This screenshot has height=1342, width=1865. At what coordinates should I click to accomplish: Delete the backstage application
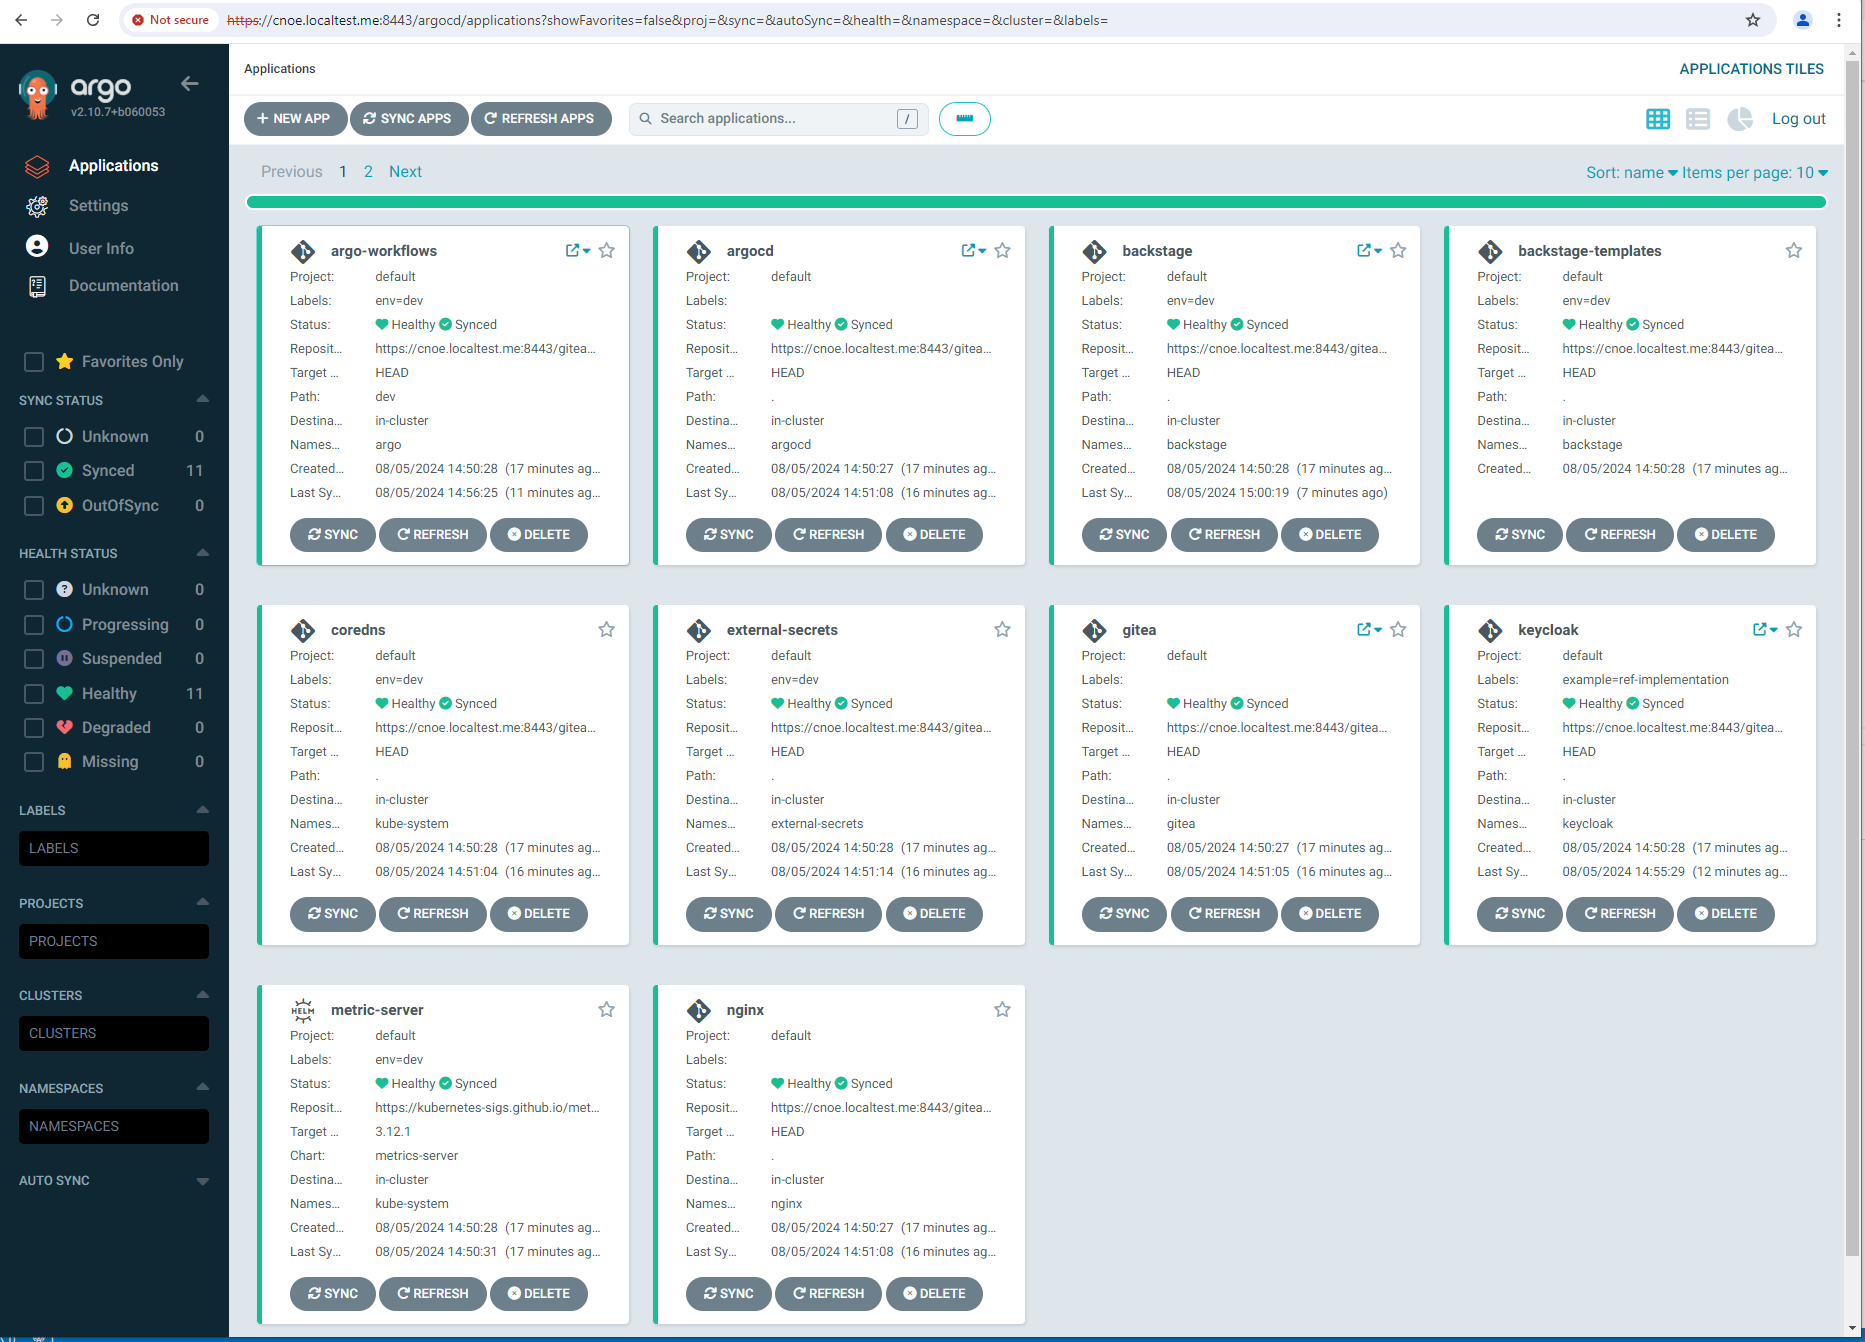pos(1329,535)
